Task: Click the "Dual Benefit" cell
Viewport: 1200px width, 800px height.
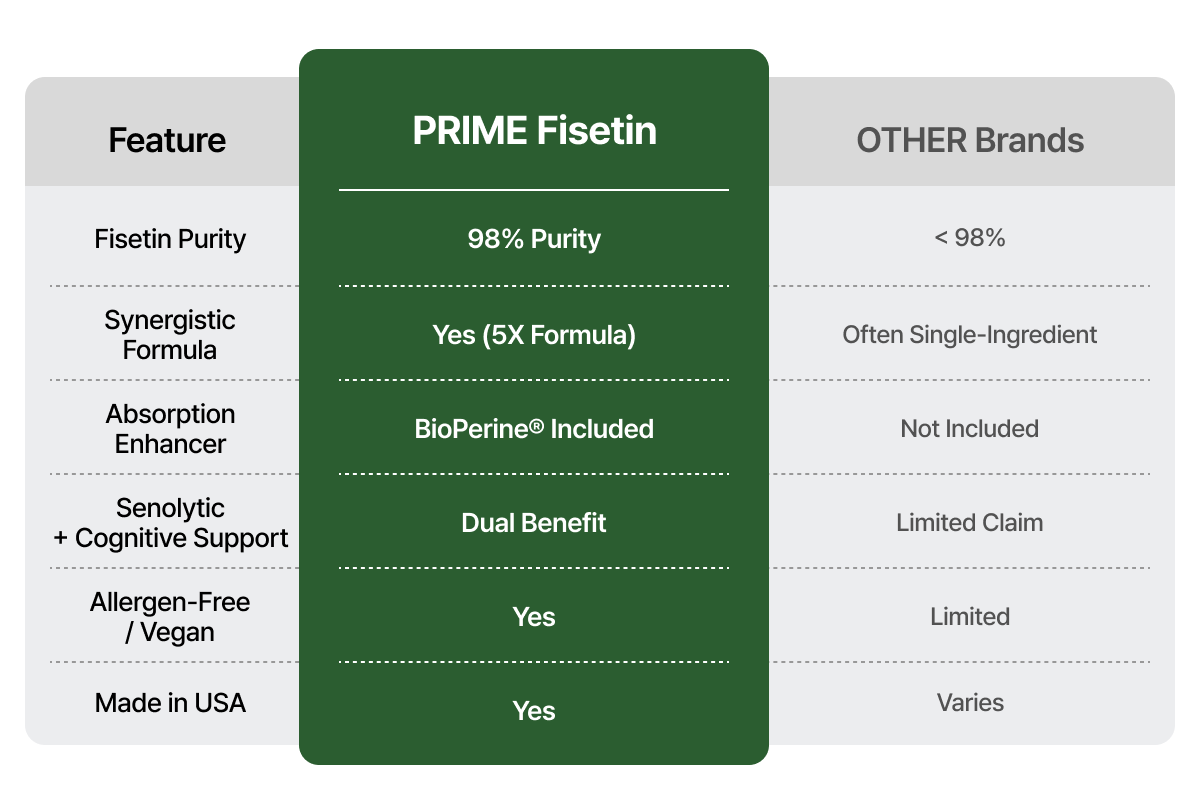Action: click(x=534, y=523)
